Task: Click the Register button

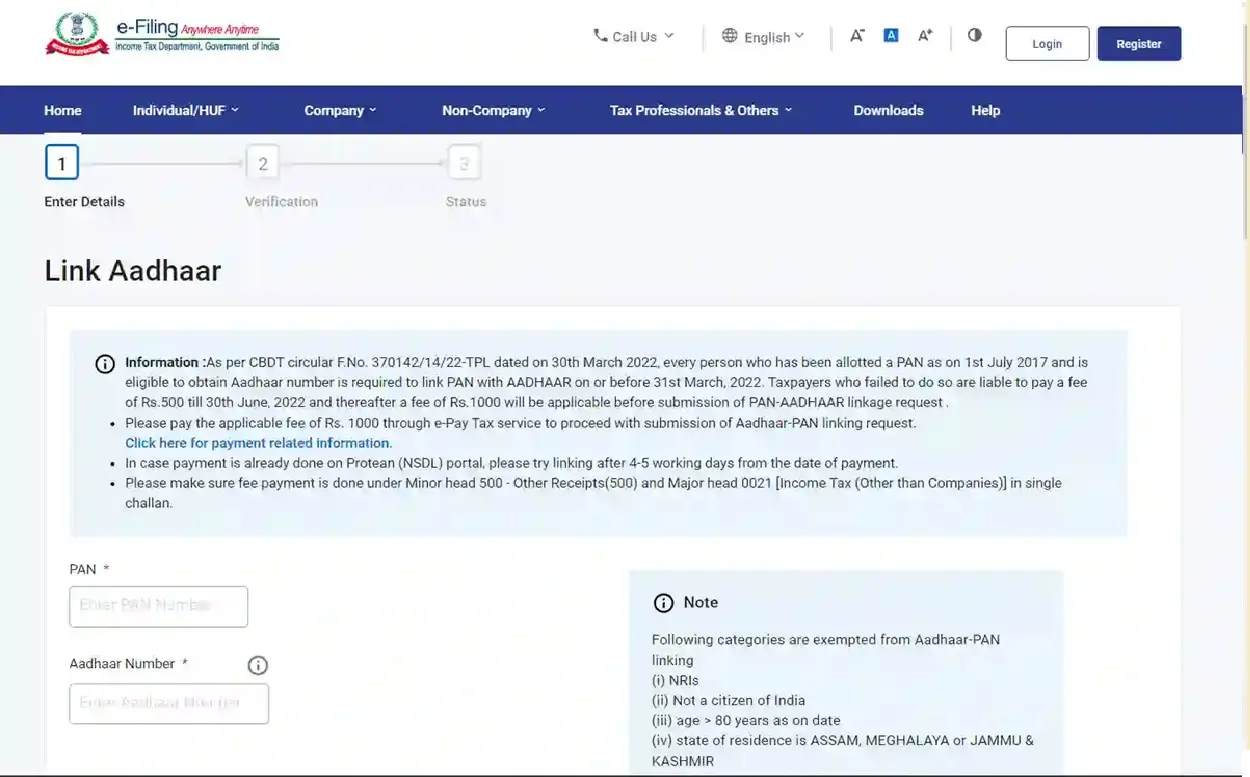Action: tap(1138, 44)
